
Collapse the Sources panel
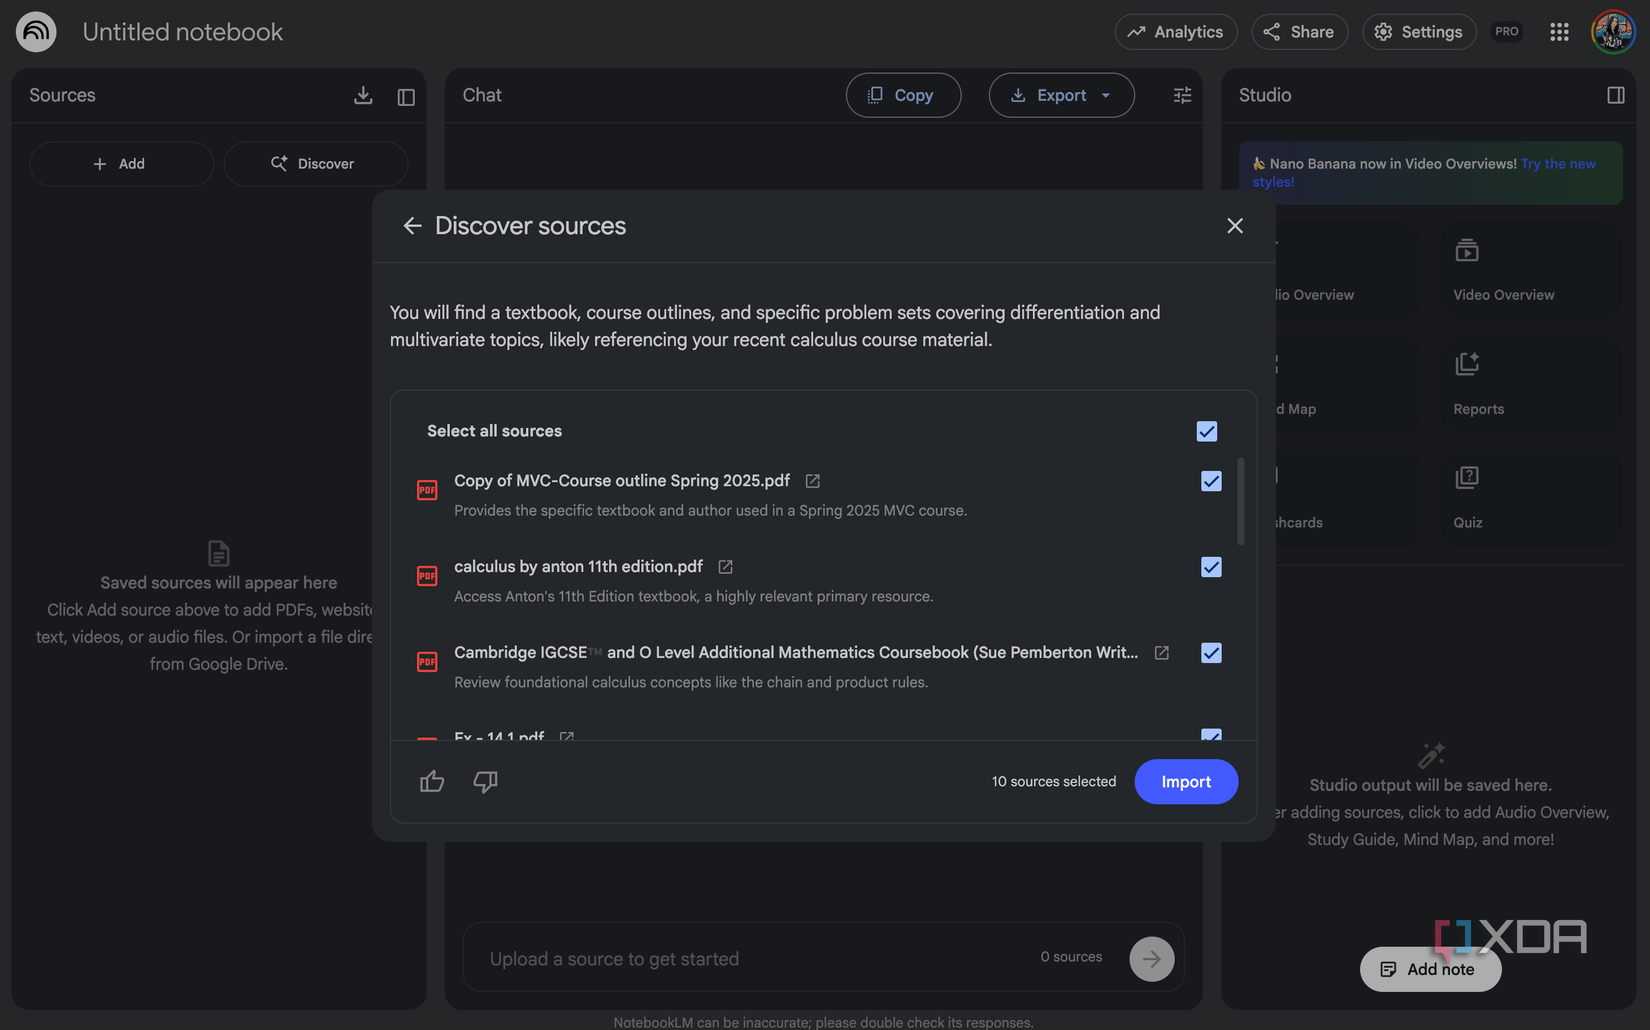pyautogui.click(x=406, y=97)
